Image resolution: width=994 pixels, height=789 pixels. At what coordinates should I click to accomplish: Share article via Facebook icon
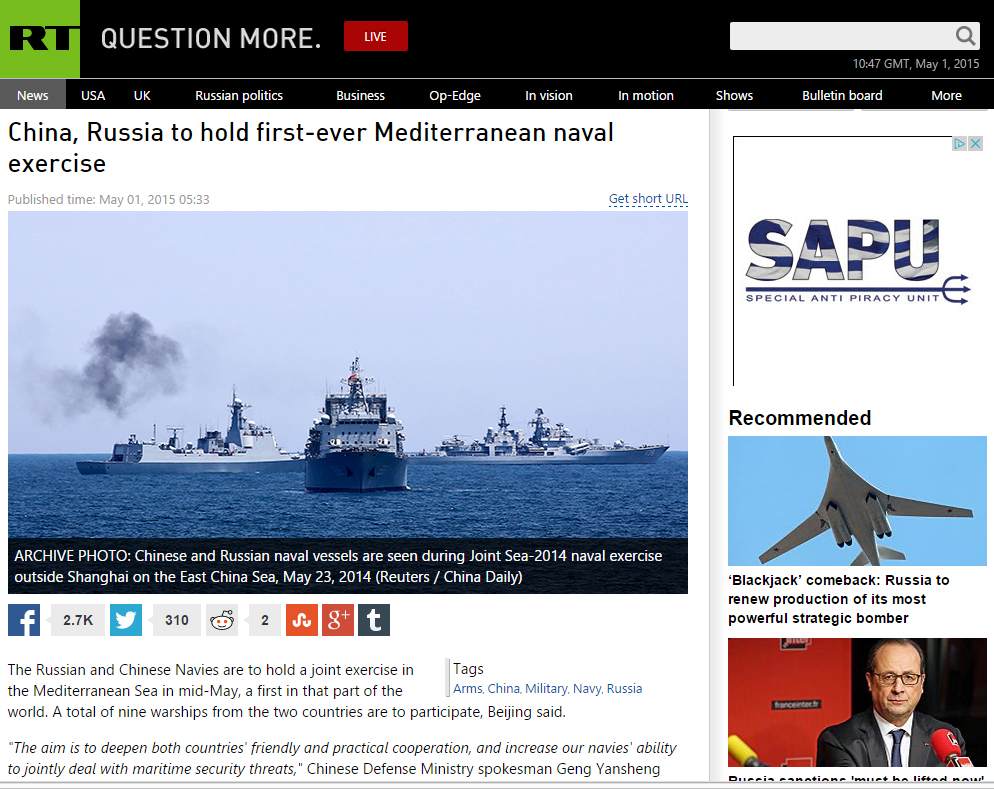click(x=24, y=620)
